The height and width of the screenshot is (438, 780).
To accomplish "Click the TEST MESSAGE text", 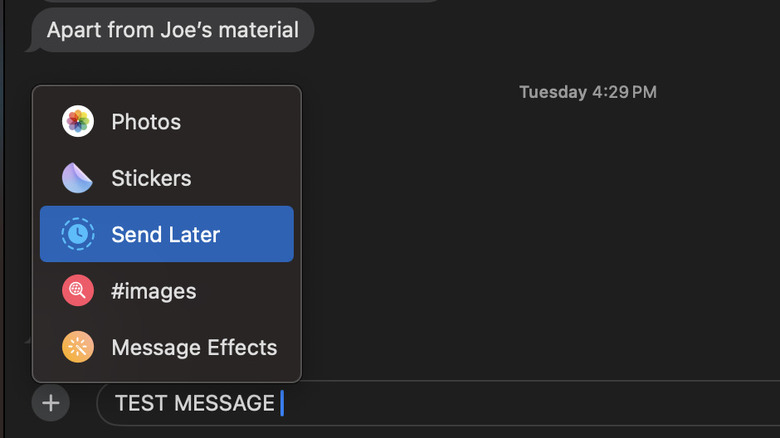I will click(194, 404).
